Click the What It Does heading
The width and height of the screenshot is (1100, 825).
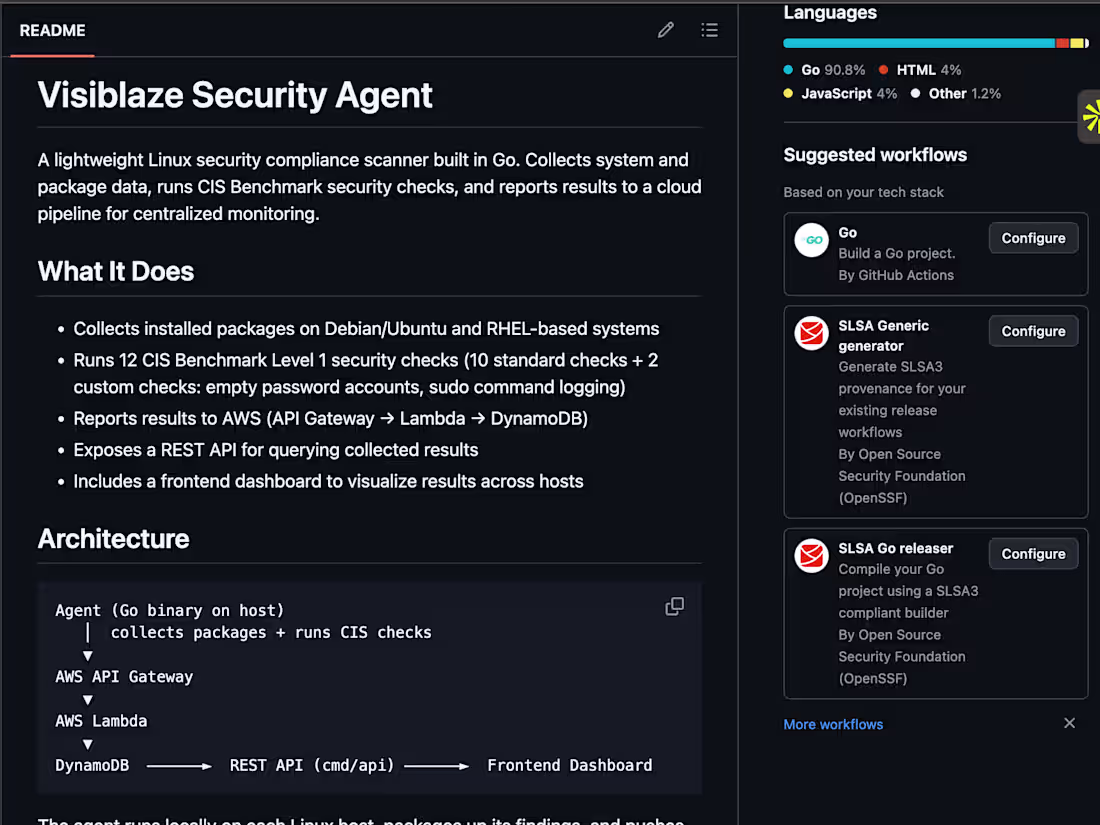(116, 271)
